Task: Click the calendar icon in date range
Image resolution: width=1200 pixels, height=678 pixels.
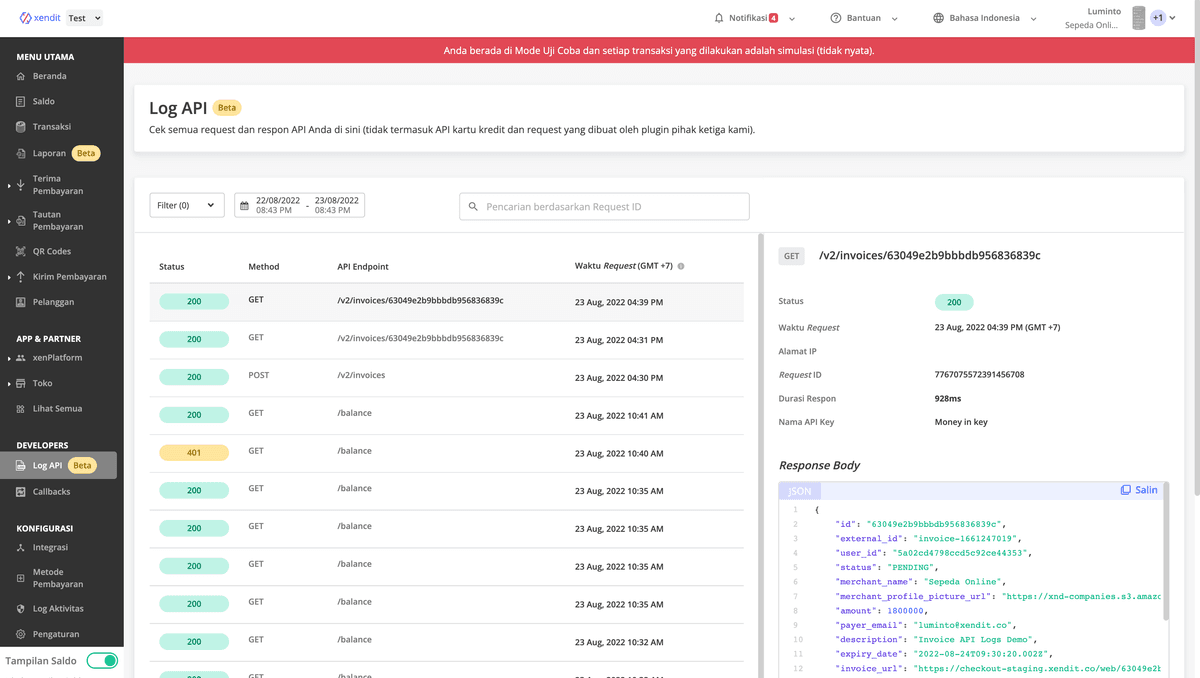Action: [244, 206]
